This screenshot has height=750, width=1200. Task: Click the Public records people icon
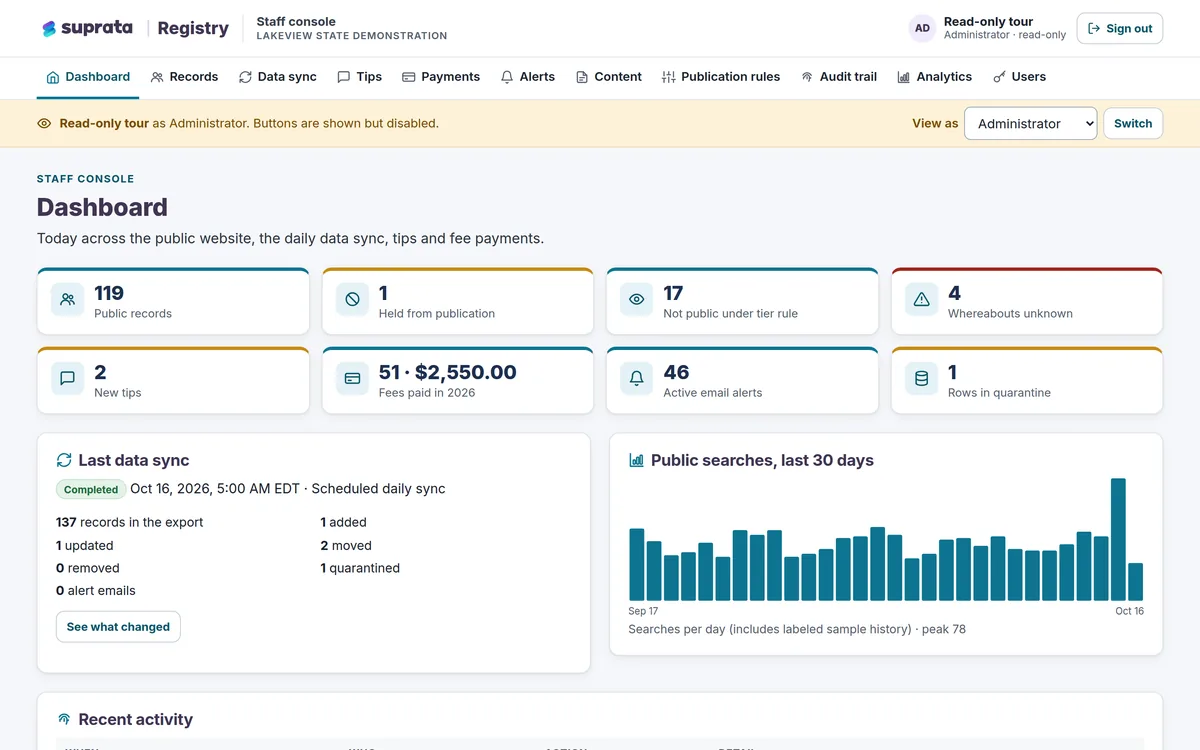pos(68,299)
